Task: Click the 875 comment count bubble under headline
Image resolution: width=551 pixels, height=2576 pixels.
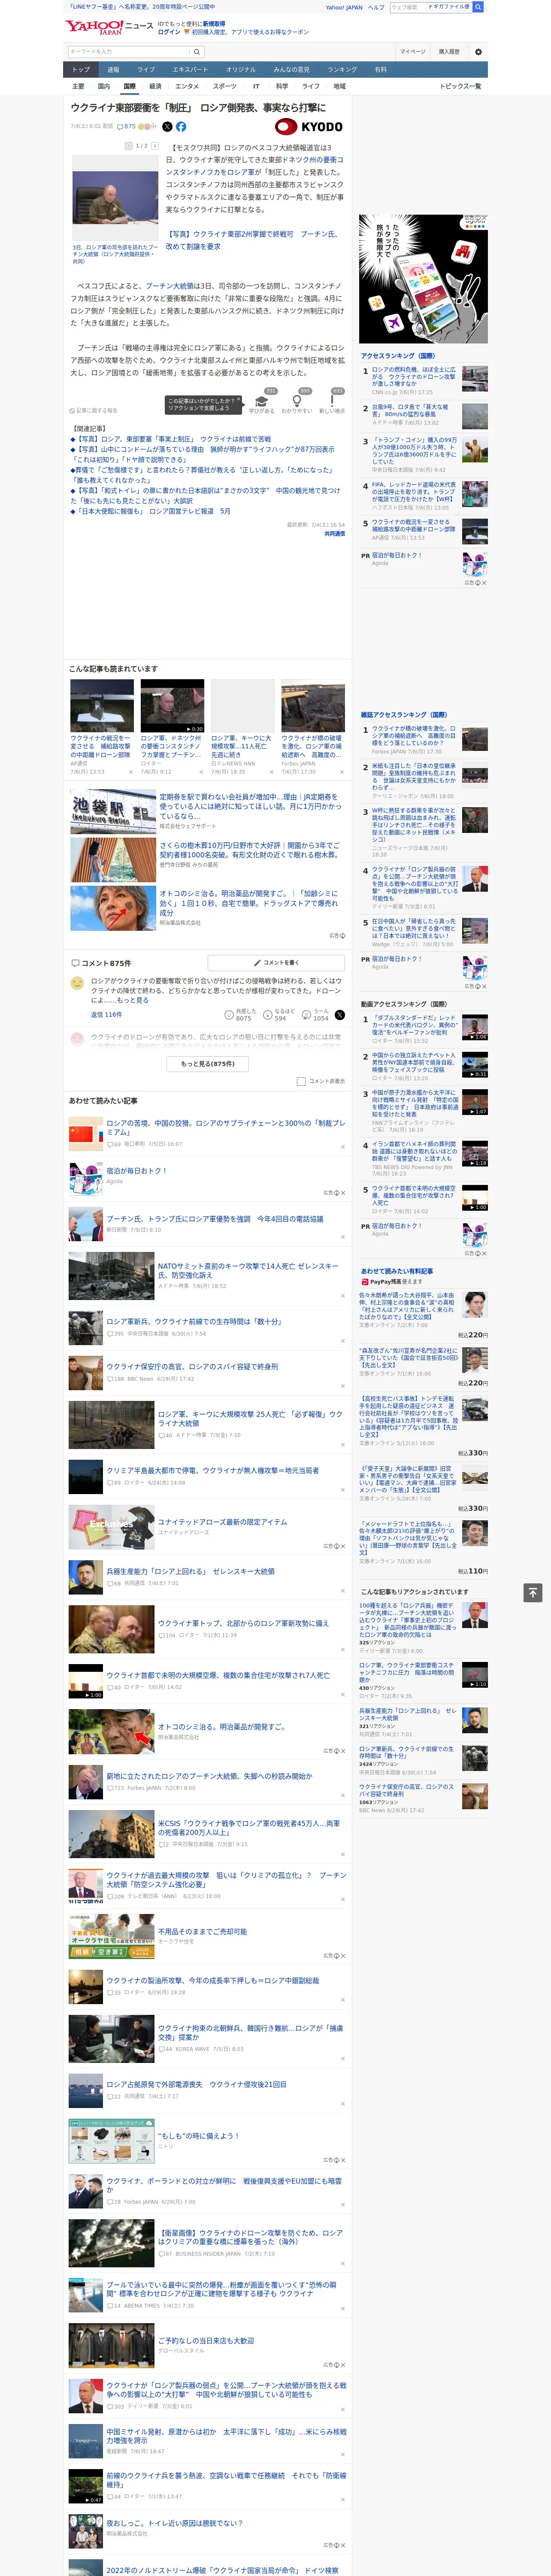Action: (x=127, y=127)
